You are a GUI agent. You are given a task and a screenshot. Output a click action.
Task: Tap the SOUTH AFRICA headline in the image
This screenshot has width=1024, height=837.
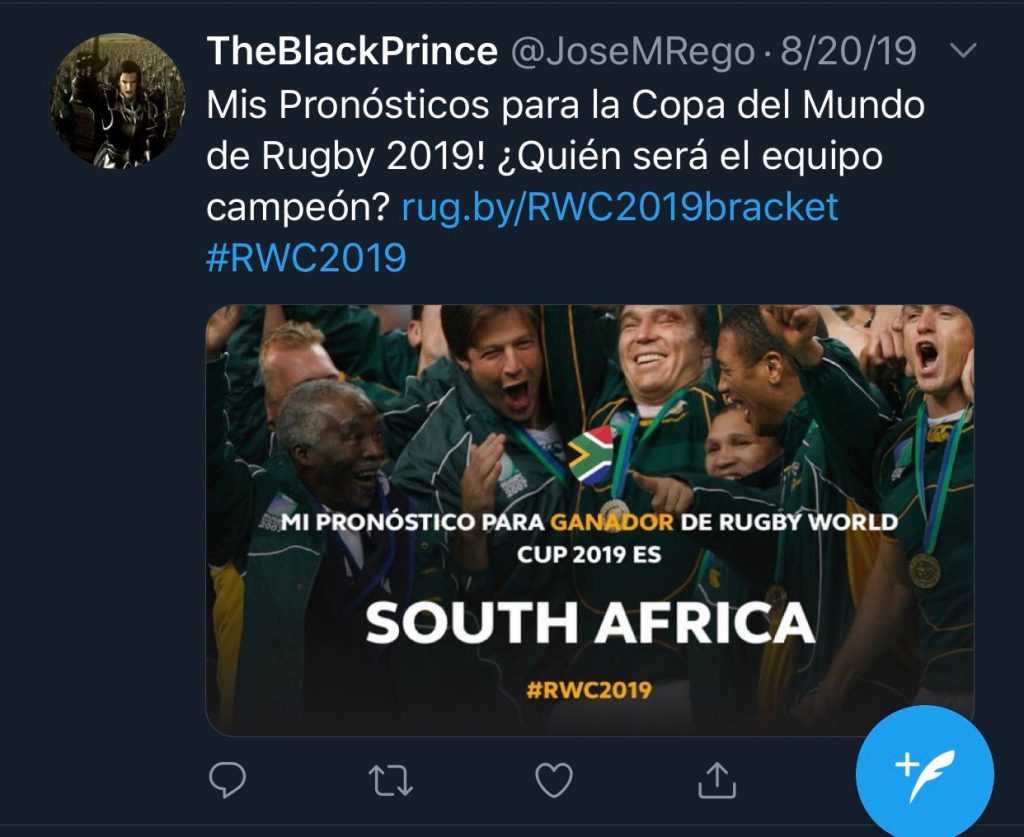(590, 623)
